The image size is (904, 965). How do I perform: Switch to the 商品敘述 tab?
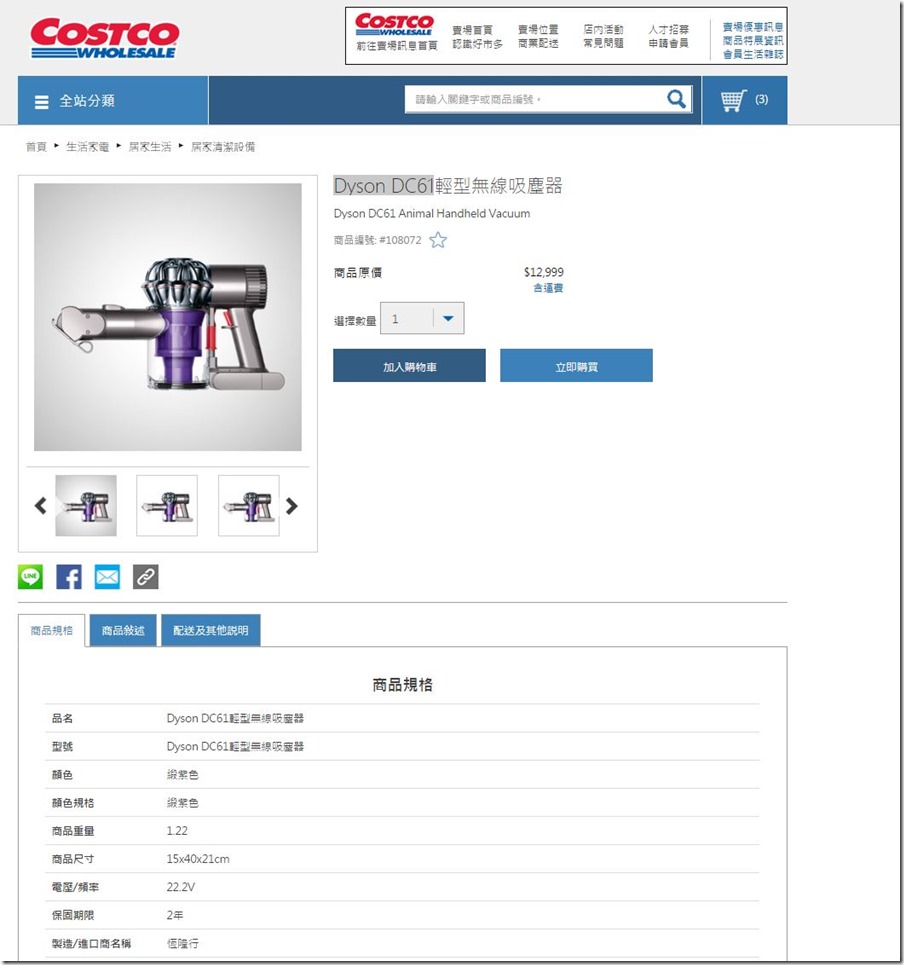pyautogui.click(x=123, y=630)
